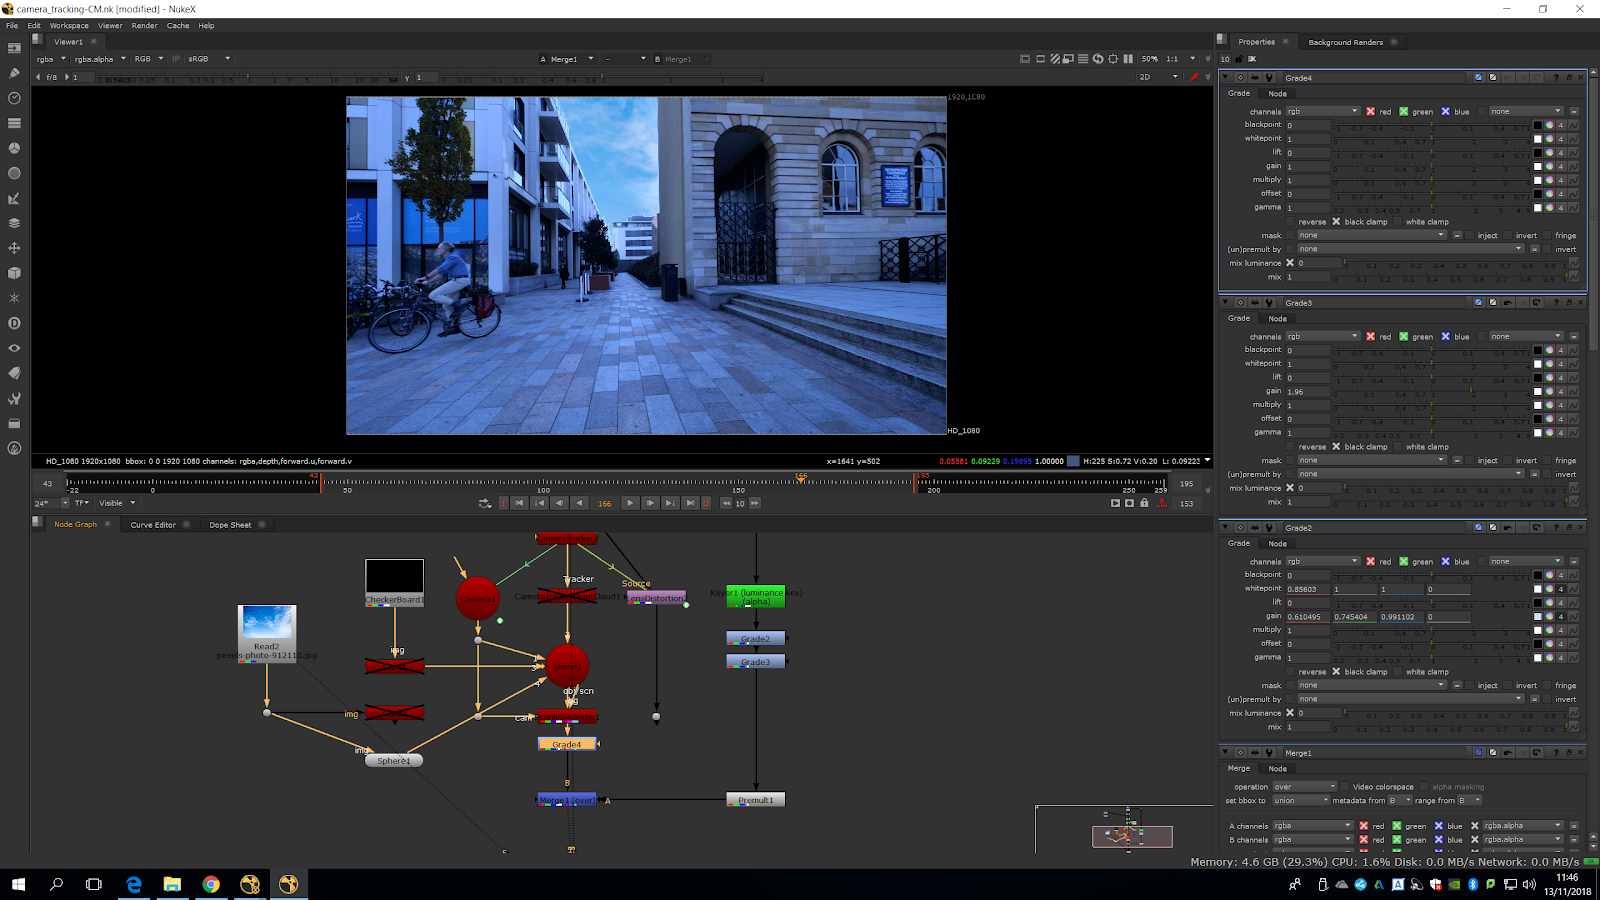The width and height of the screenshot is (1600, 900).
Task: Open the Keyer nodes circle icon
Action: coord(14,173)
